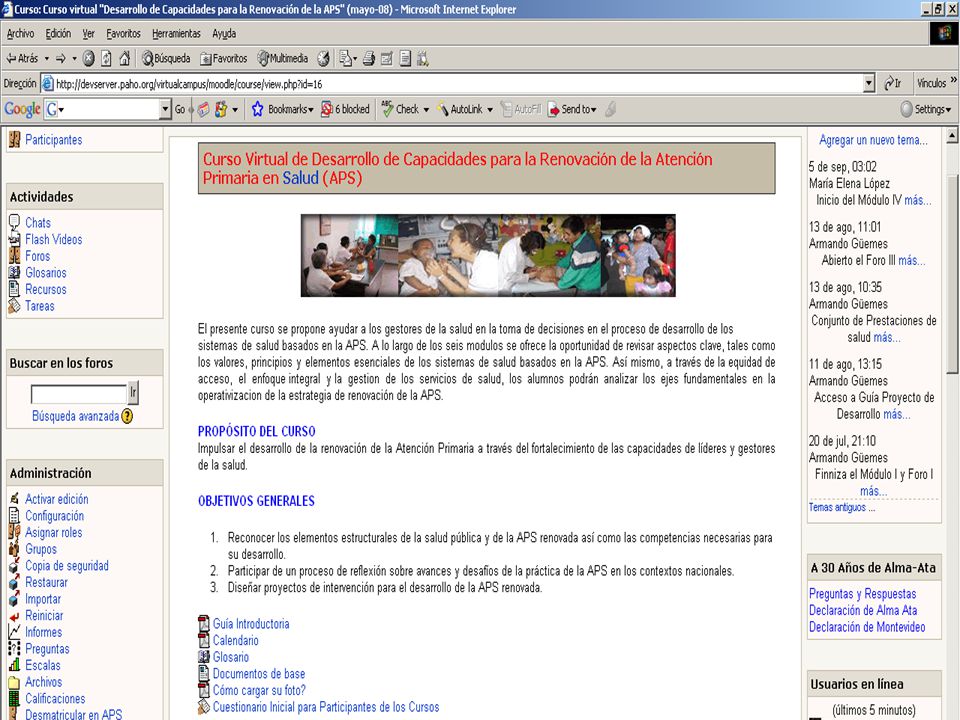The image size is (960, 720).
Task: Open Agregar un nuevo tema link
Action: coord(873,140)
